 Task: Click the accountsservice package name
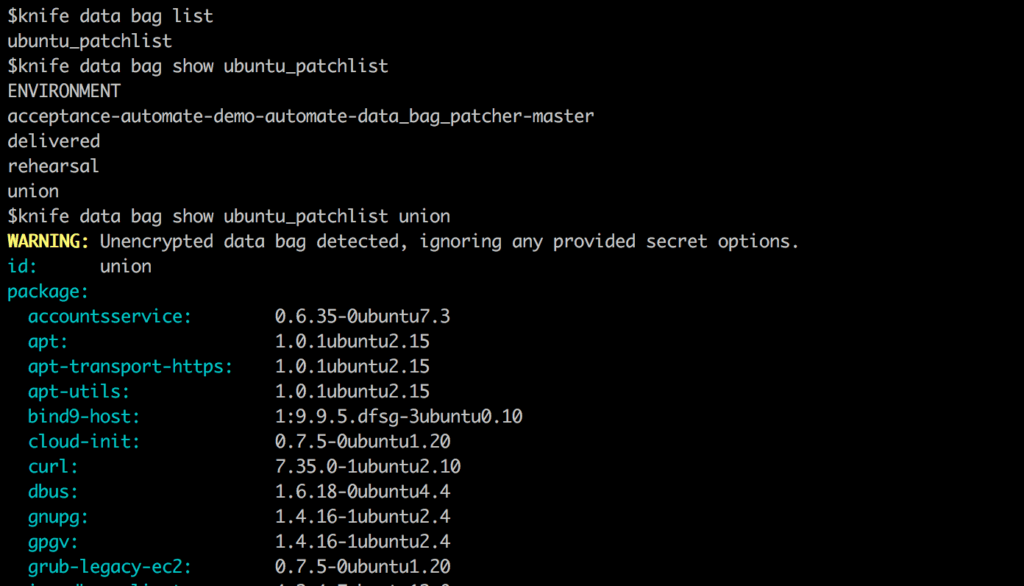(x=110, y=316)
